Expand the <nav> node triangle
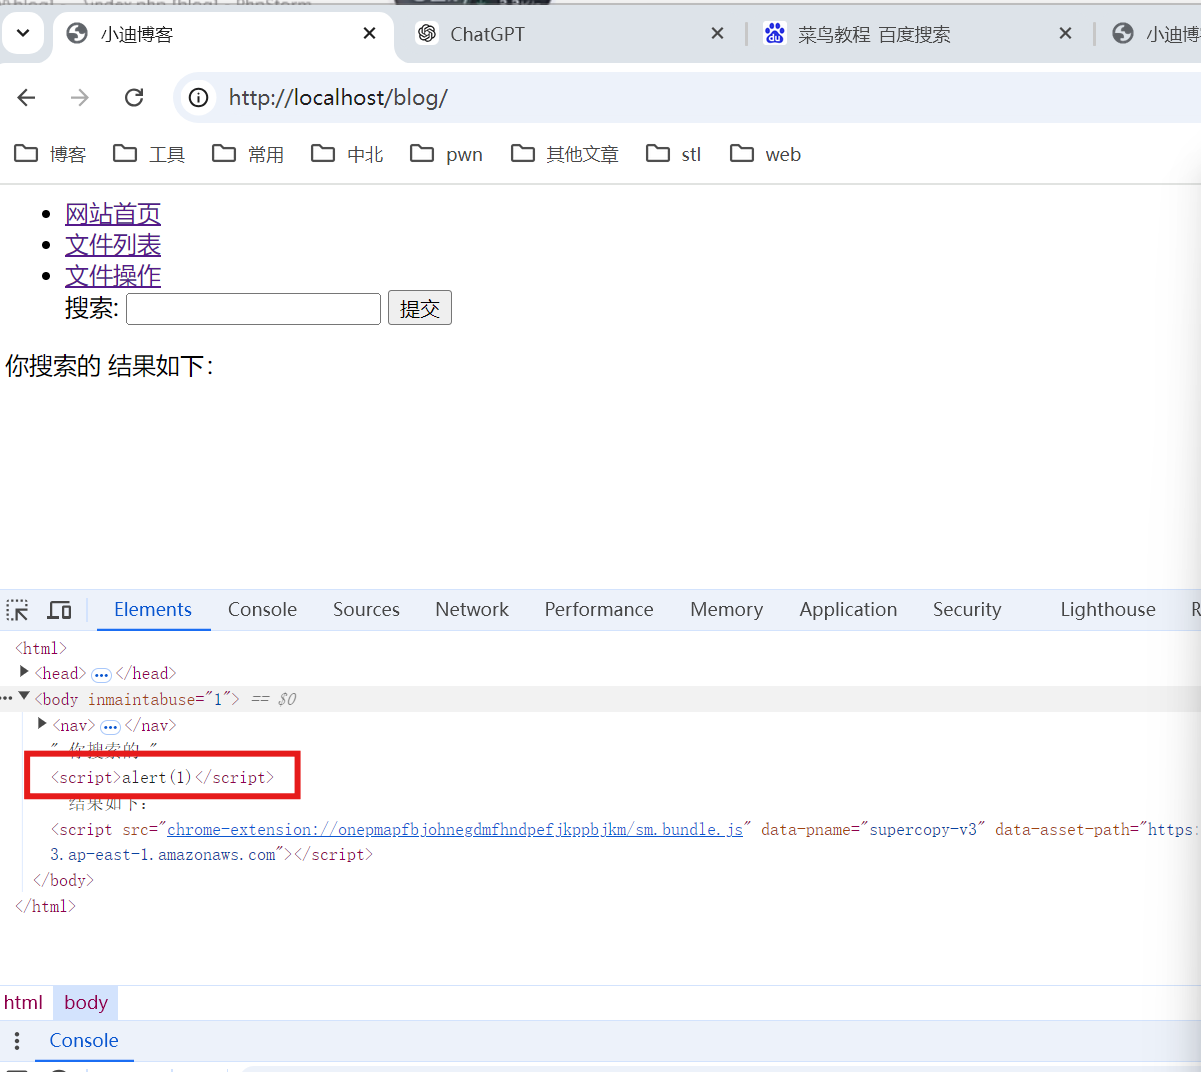The width and height of the screenshot is (1201, 1072). pos(42,723)
